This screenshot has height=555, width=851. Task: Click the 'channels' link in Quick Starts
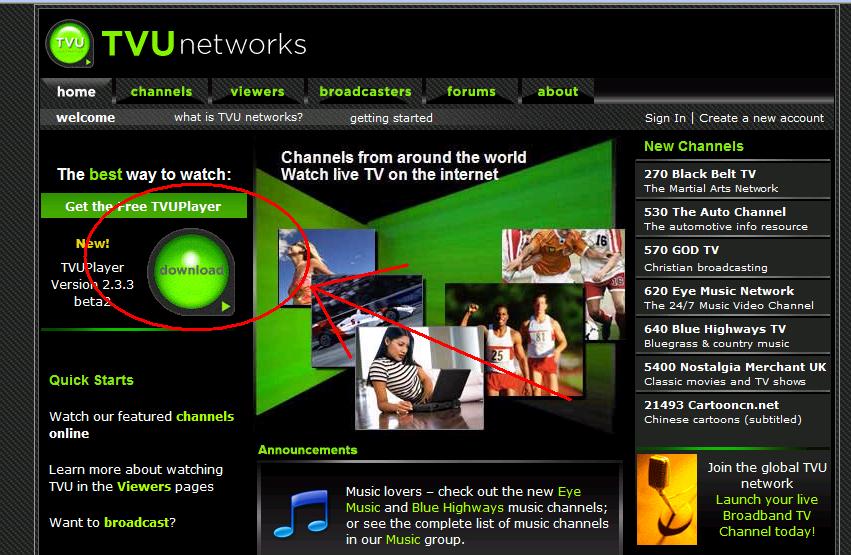point(205,416)
